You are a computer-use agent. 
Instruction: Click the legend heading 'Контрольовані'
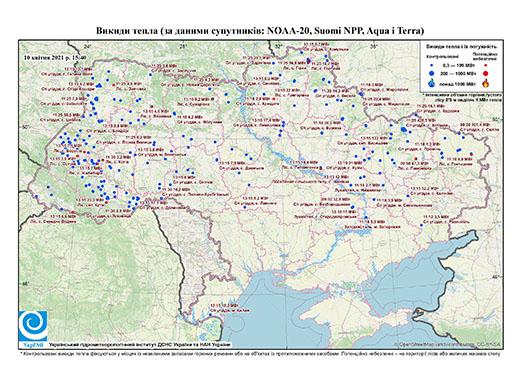pyautogui.click(x=443, y=57)
